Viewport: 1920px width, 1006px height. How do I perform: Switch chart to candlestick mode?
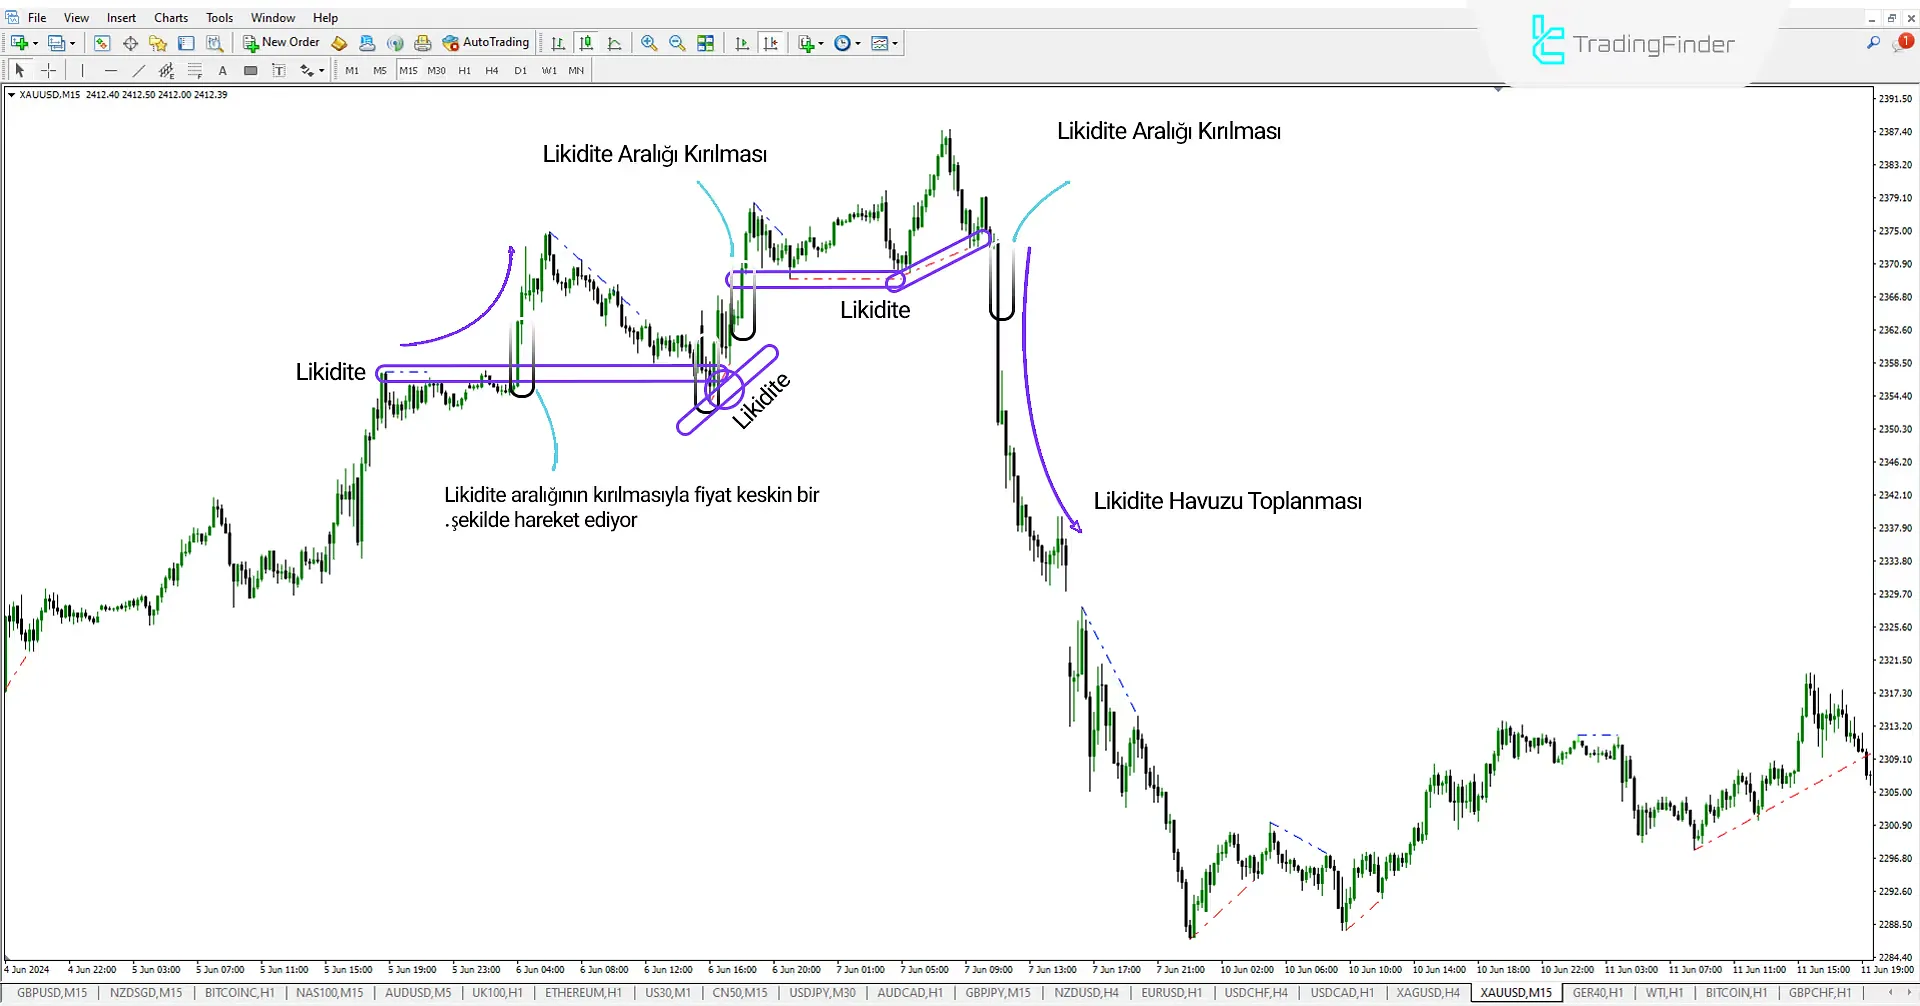click(x=586, y=42)
